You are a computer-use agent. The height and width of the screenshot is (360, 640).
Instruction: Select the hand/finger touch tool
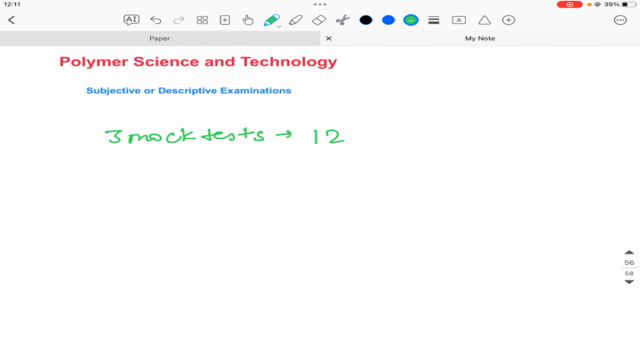(248, 20)
